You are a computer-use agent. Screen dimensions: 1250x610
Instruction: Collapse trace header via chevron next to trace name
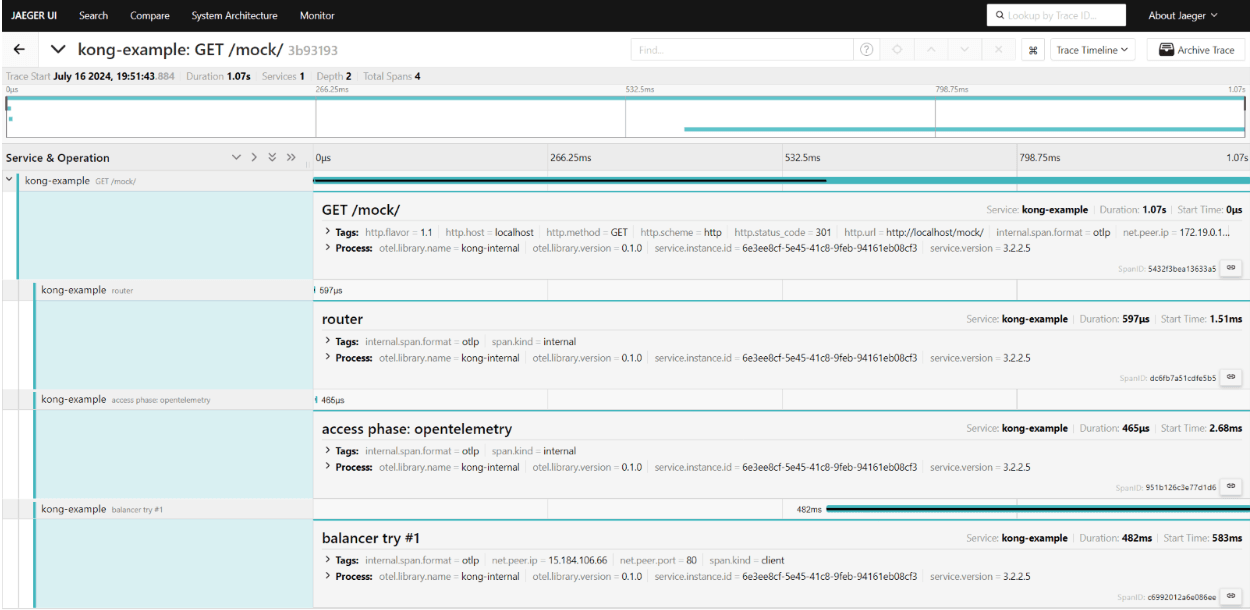57,48
